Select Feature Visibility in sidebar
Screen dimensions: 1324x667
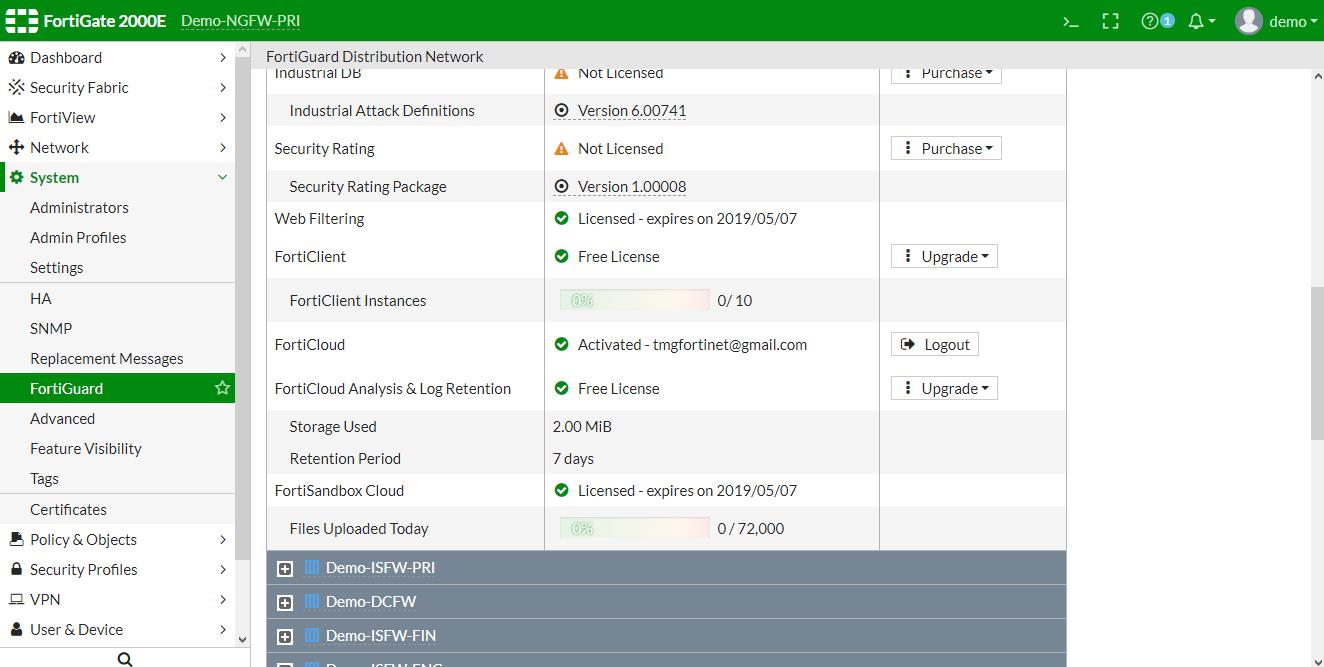(86, 448)
